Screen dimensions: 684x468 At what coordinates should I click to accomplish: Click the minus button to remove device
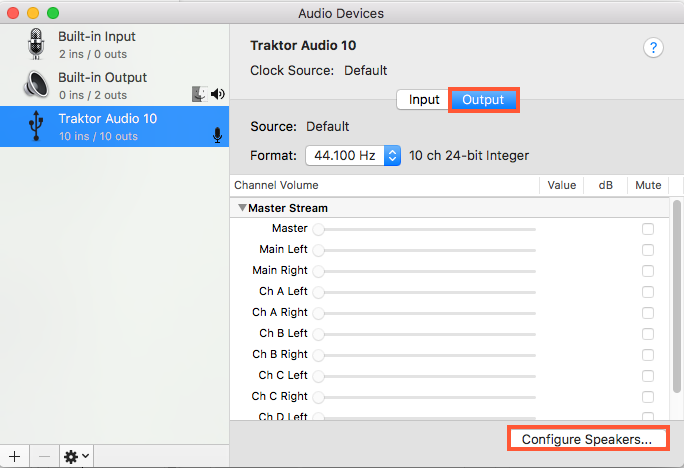point(44,455)
